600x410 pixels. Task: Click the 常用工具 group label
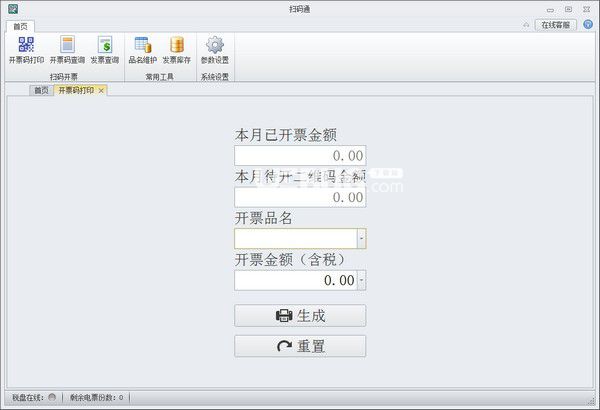[160, 77]
